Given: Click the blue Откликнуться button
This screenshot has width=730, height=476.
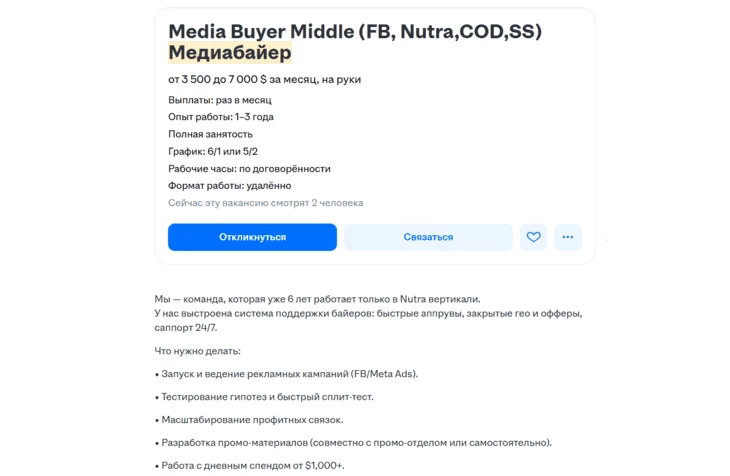Looking at the screenshot, I should click(252, 237).
